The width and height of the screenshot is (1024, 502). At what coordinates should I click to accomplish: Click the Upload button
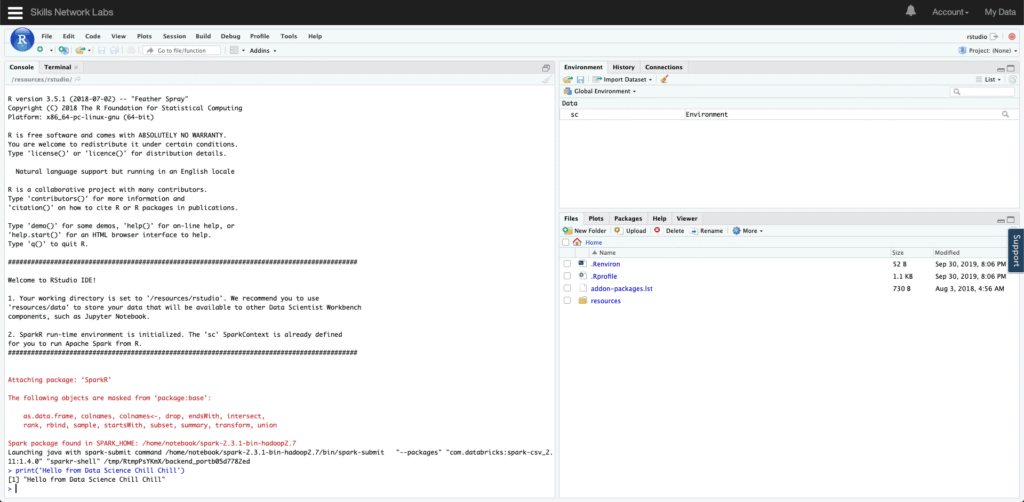click(x=630, y=230)
